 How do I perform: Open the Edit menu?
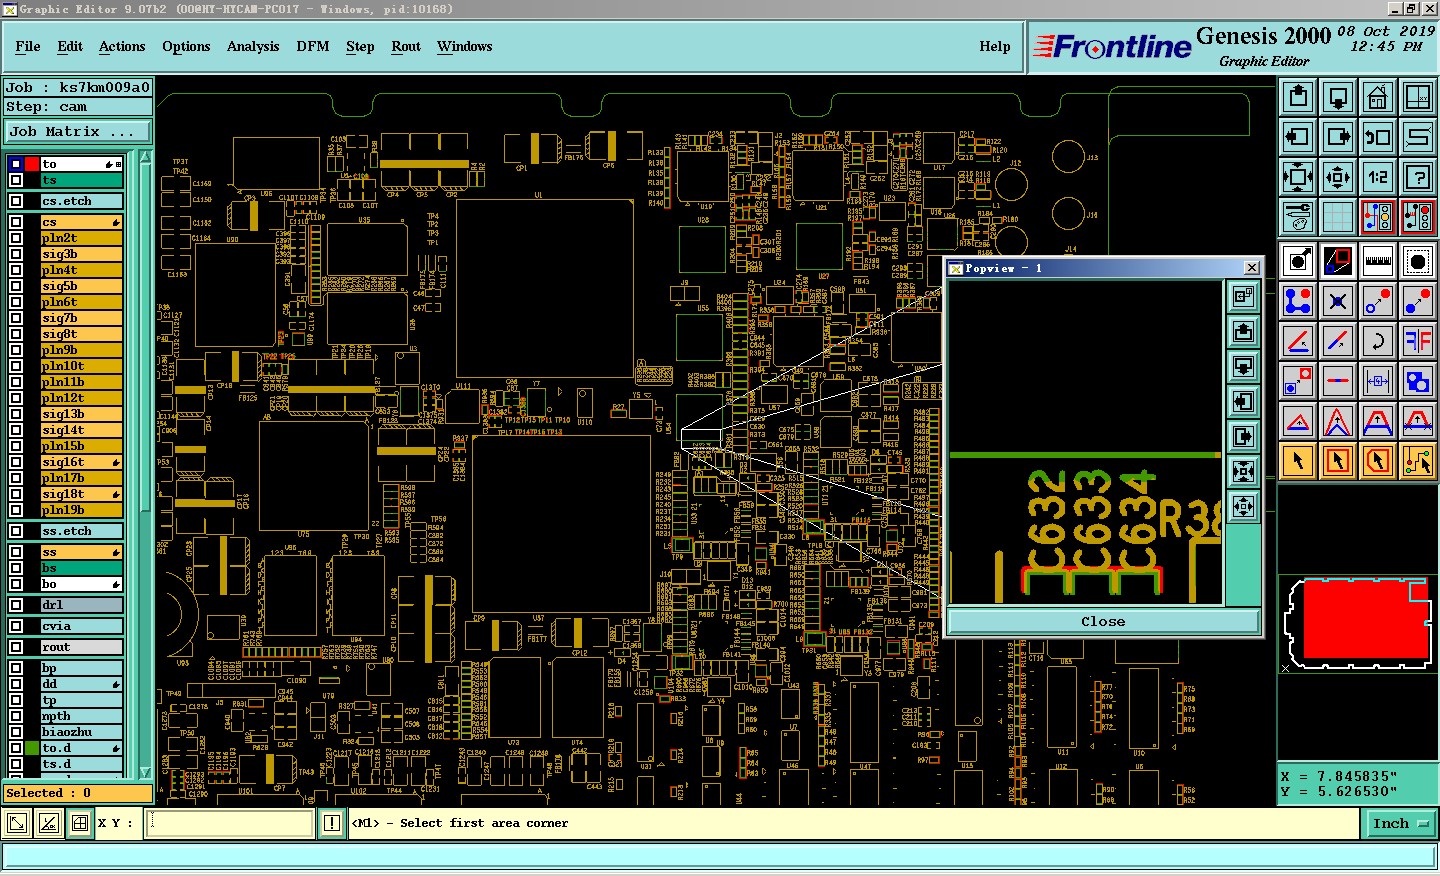tap(70, 46)
